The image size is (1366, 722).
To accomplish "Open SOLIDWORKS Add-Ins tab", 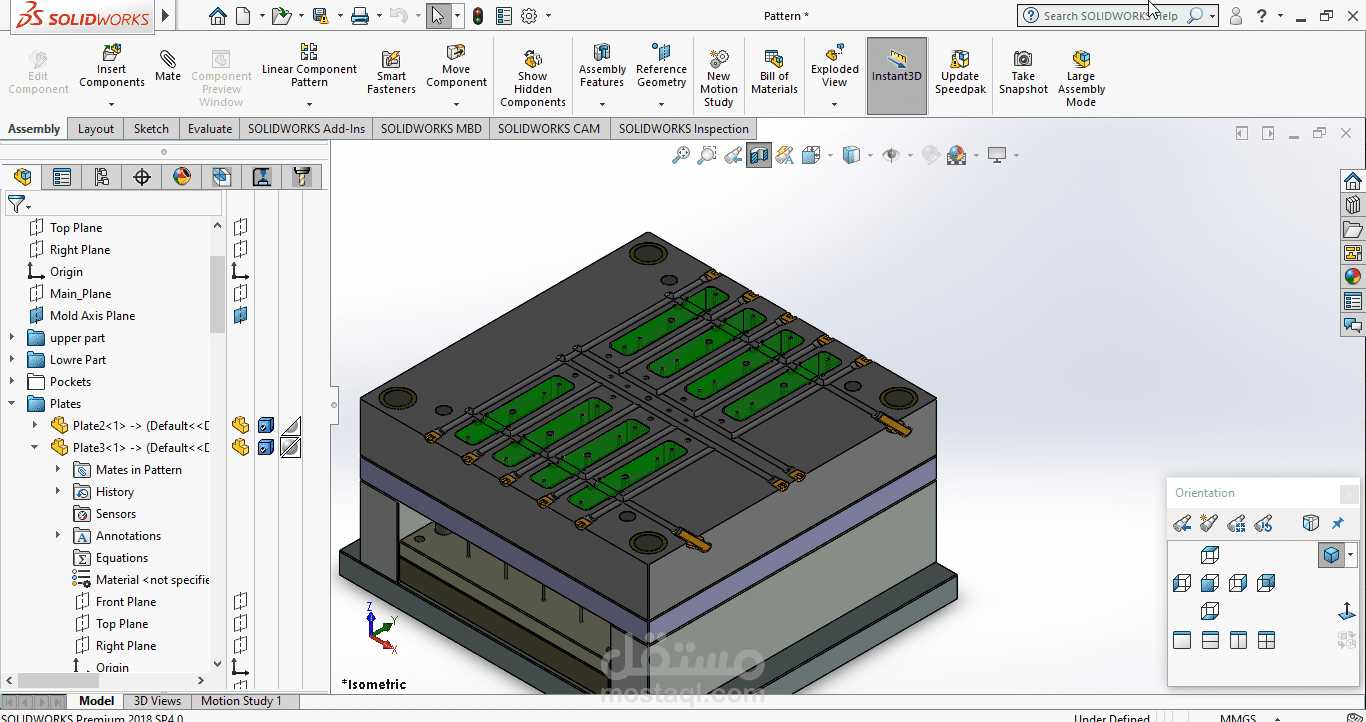I will tap(306, 129).
